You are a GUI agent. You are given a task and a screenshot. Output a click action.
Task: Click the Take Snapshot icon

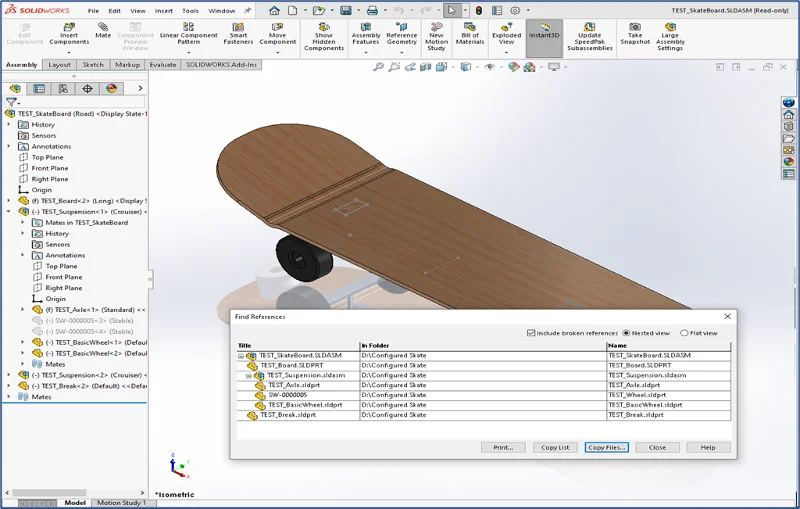[634, 34]
